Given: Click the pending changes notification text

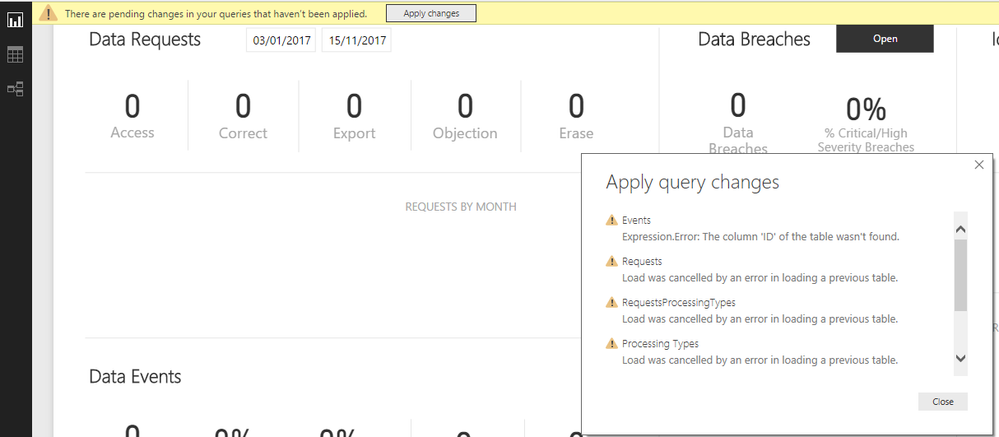Looking at the screenshot, I should [x=216, y=13].
